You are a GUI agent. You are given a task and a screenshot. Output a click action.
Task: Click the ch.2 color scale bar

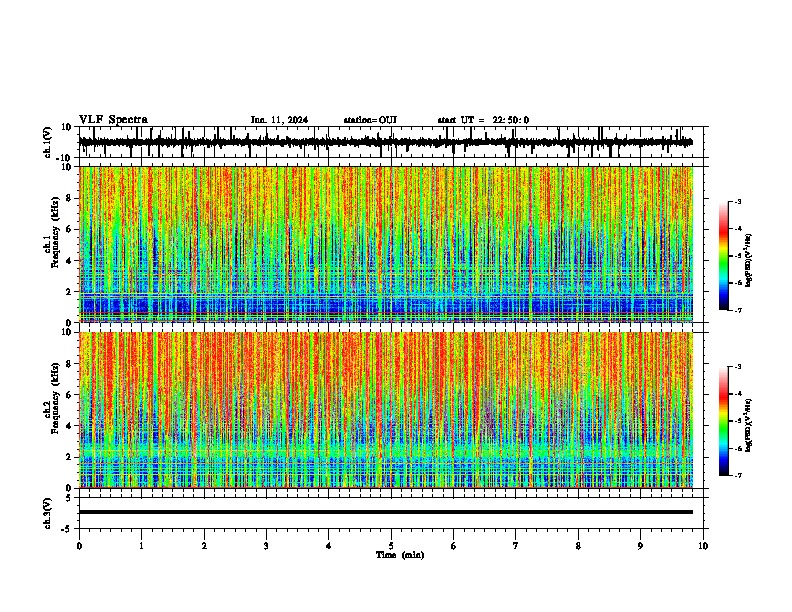[723, 421]
